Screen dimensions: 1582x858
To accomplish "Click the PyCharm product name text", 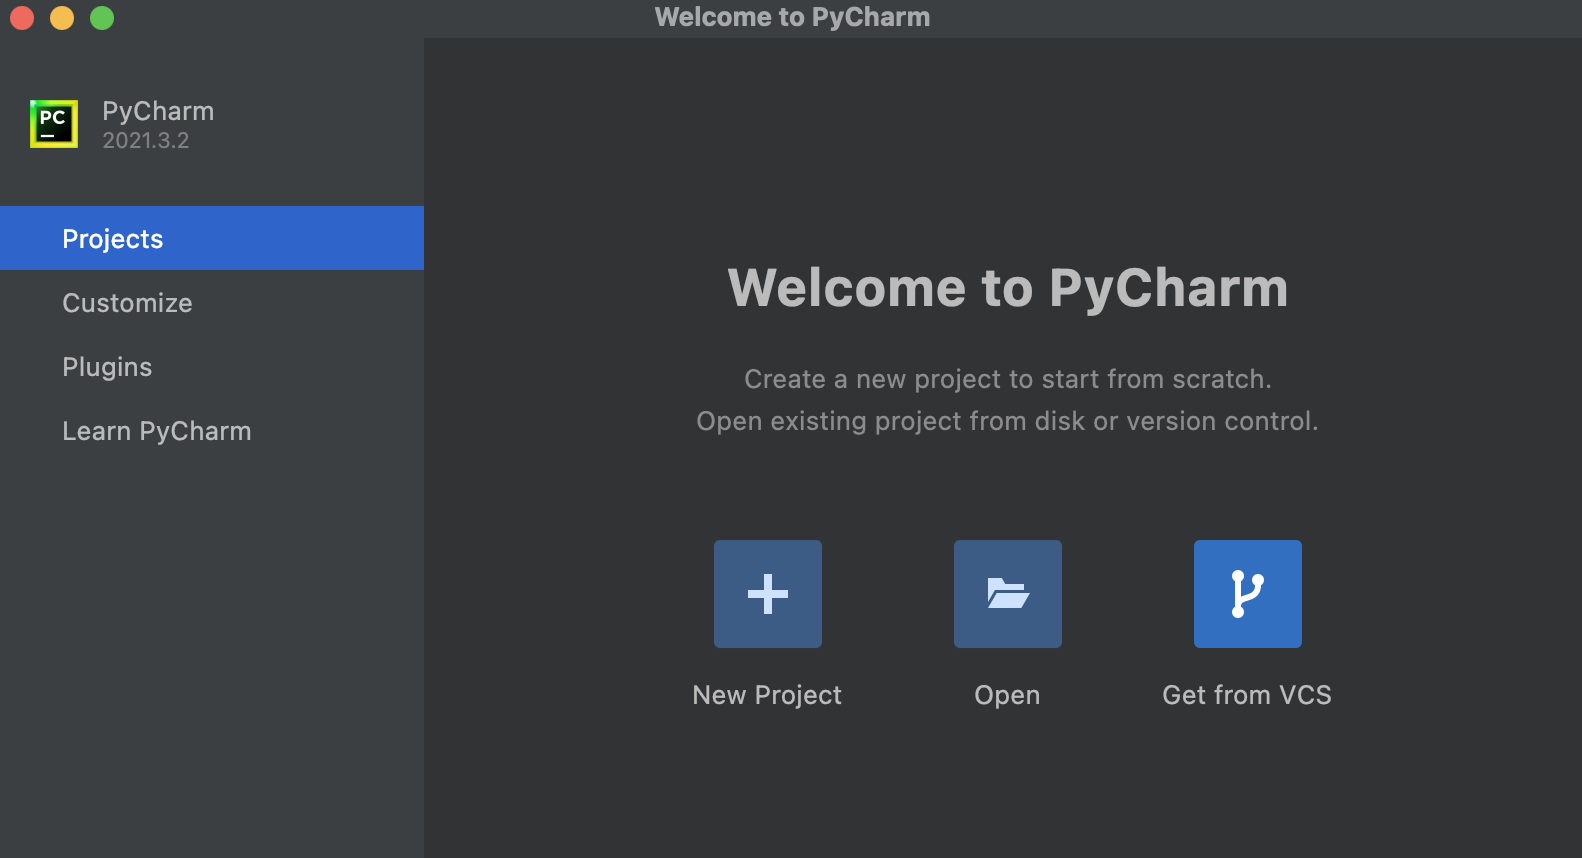I will (158, 111).
